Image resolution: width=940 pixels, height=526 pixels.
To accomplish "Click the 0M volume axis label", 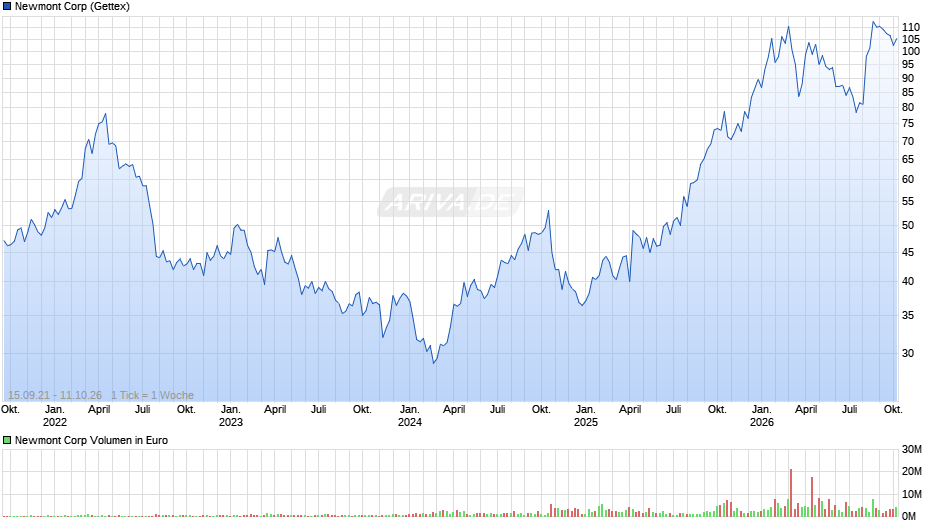I will [x=908, y=516].
